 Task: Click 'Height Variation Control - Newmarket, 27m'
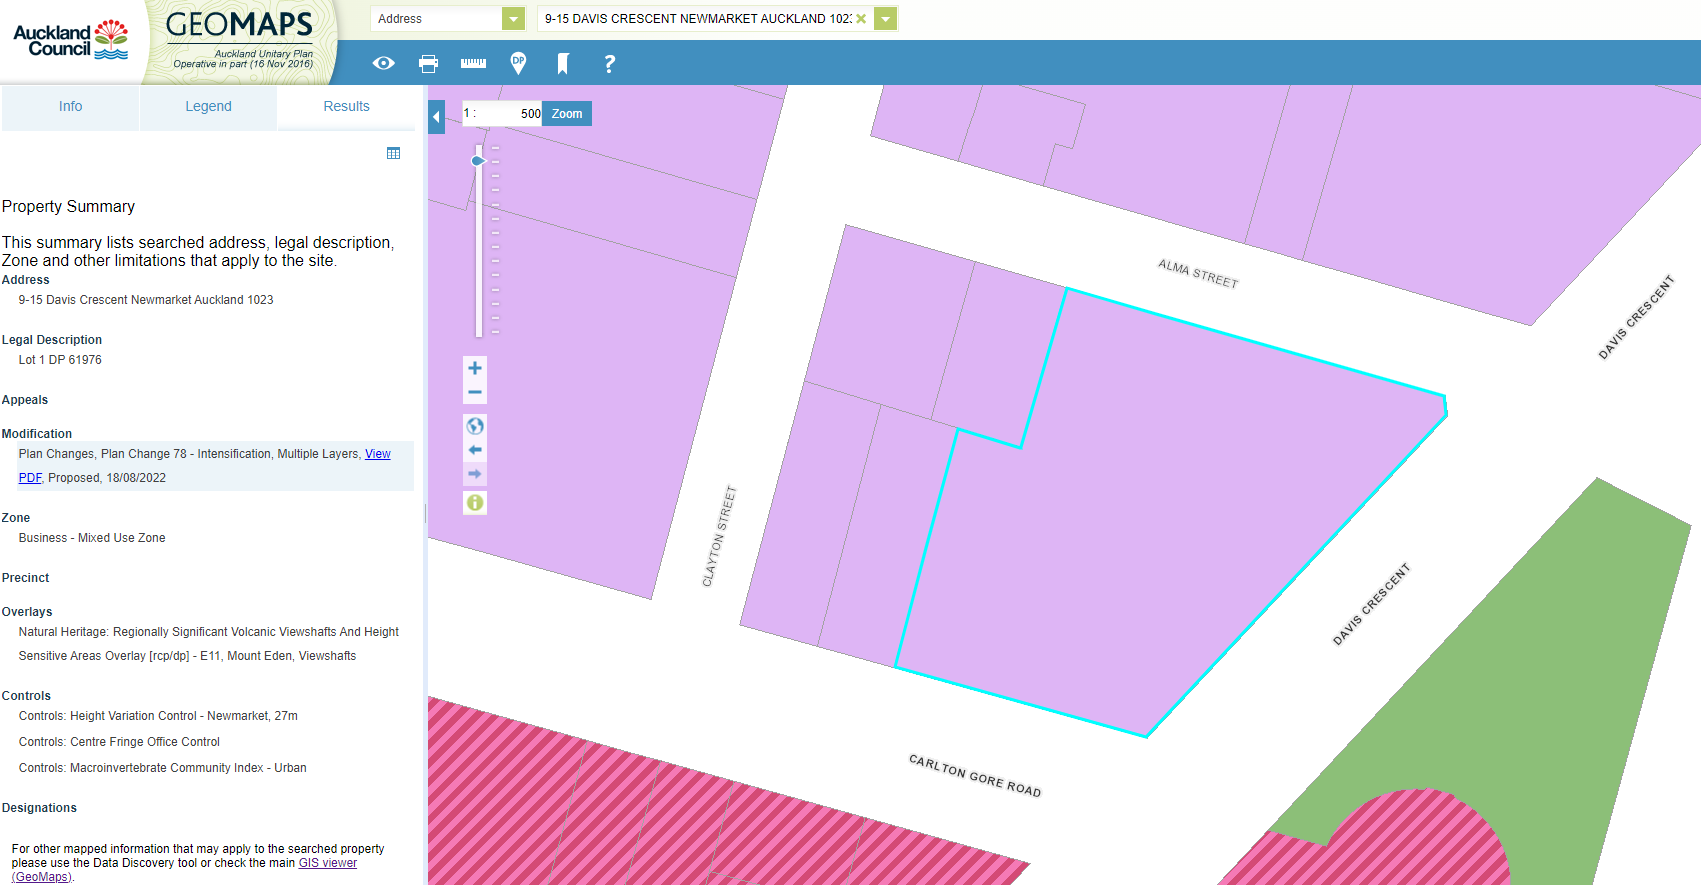(x=184, y=716)
